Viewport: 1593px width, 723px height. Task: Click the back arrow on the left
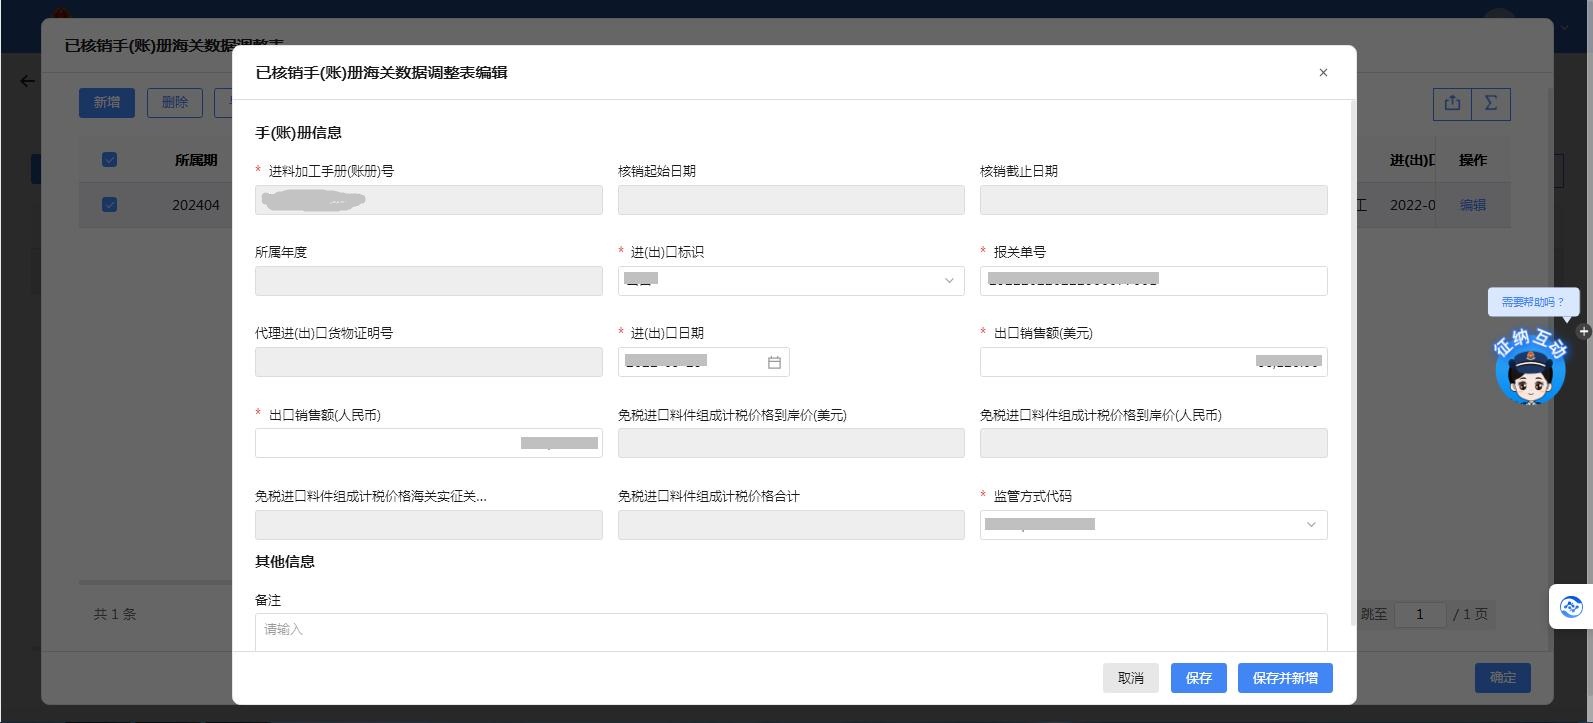point(27,81)
